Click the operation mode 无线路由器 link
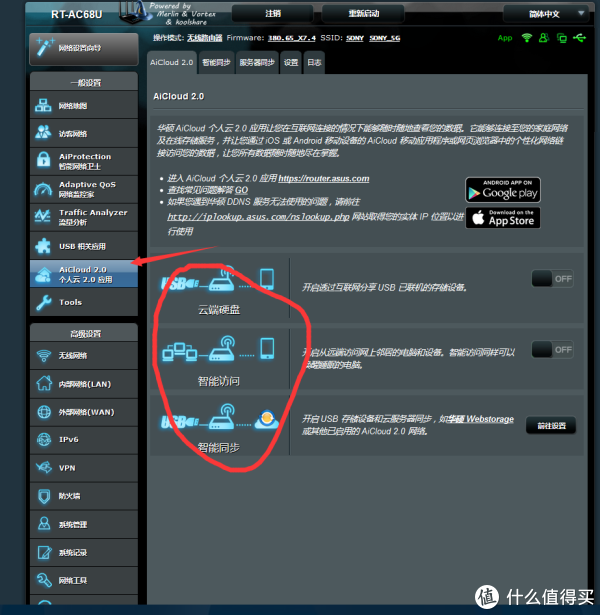 coord(204,38)
